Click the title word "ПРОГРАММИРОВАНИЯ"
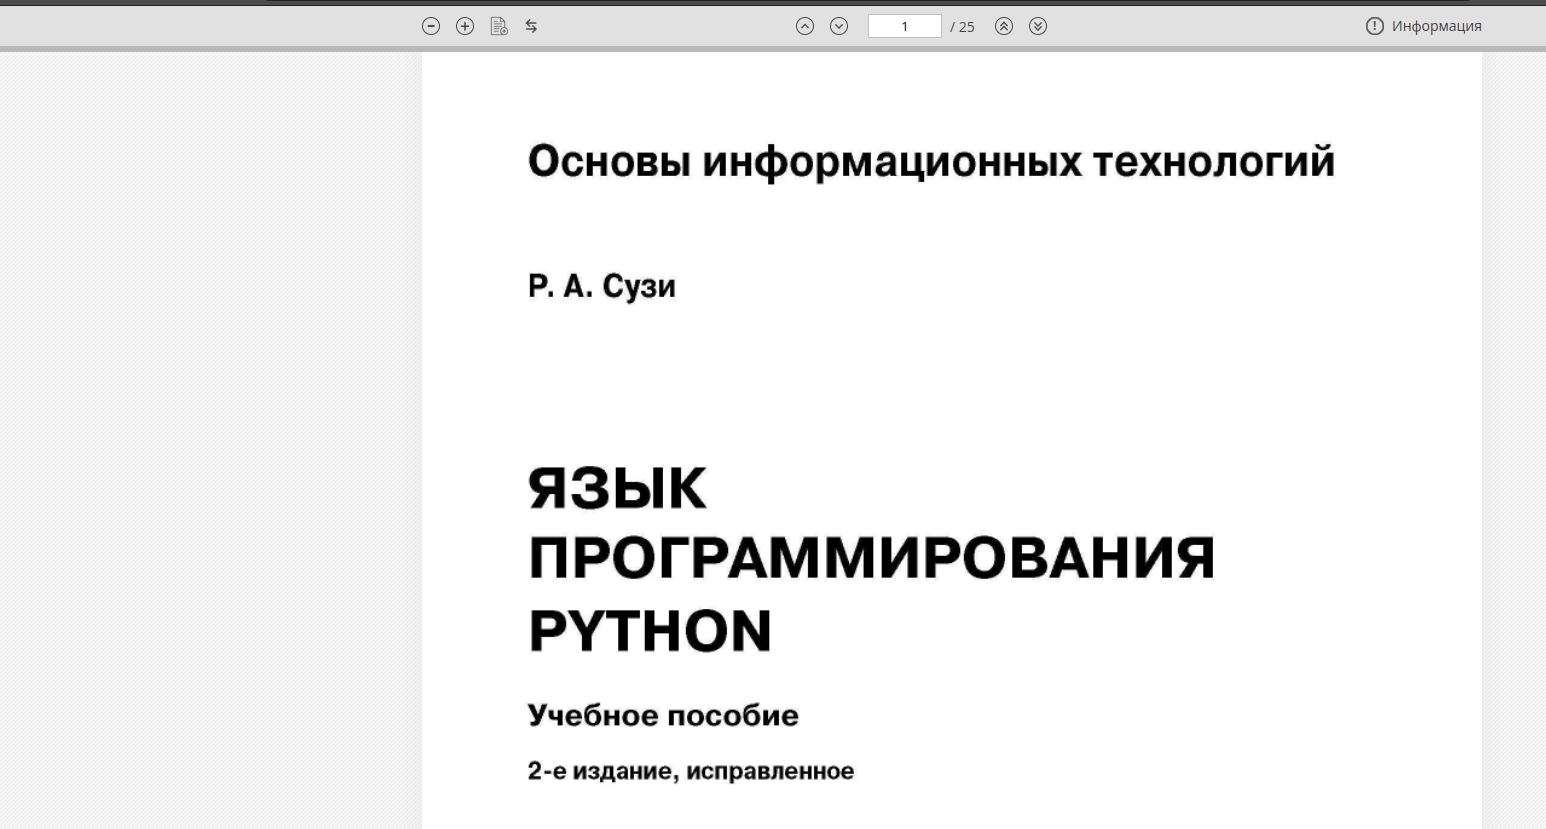 click(x=871, y=558)
